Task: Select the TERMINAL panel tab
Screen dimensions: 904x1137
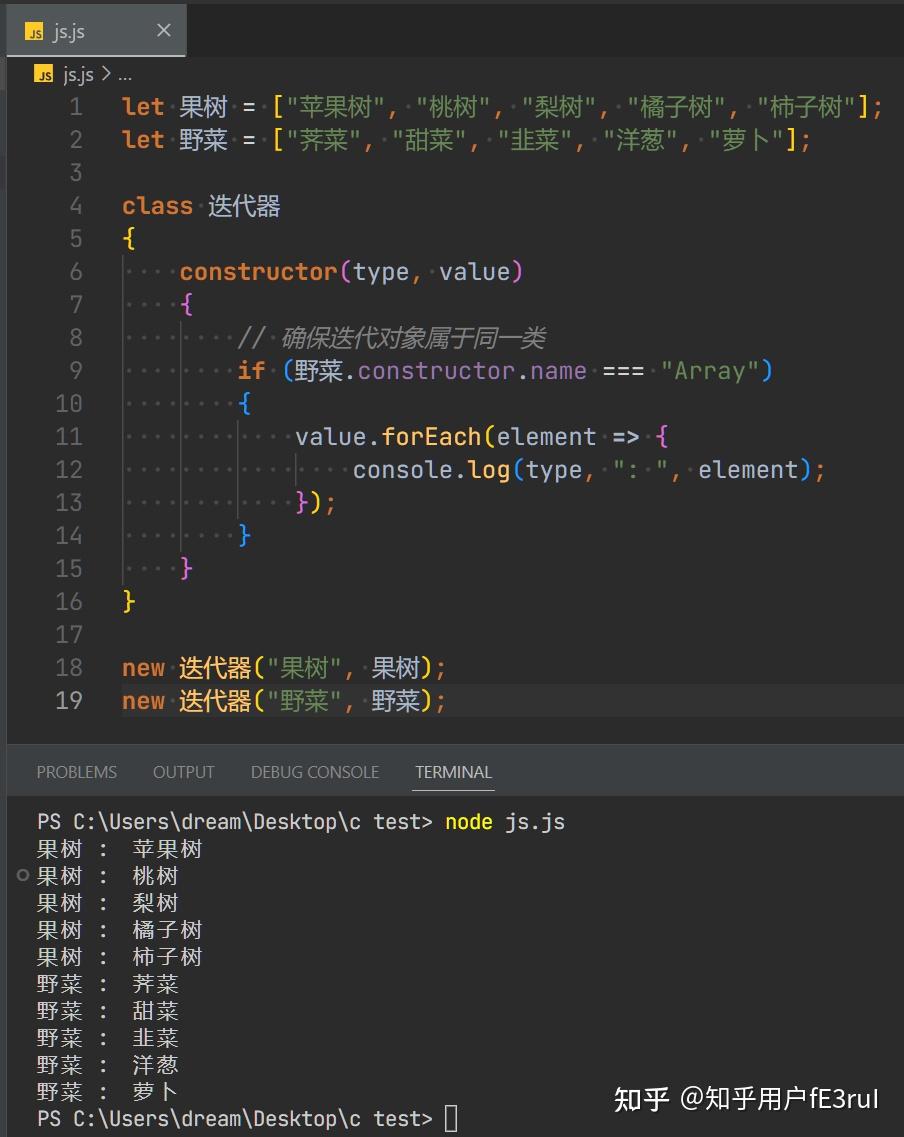Action: click(x=454, y=772)
